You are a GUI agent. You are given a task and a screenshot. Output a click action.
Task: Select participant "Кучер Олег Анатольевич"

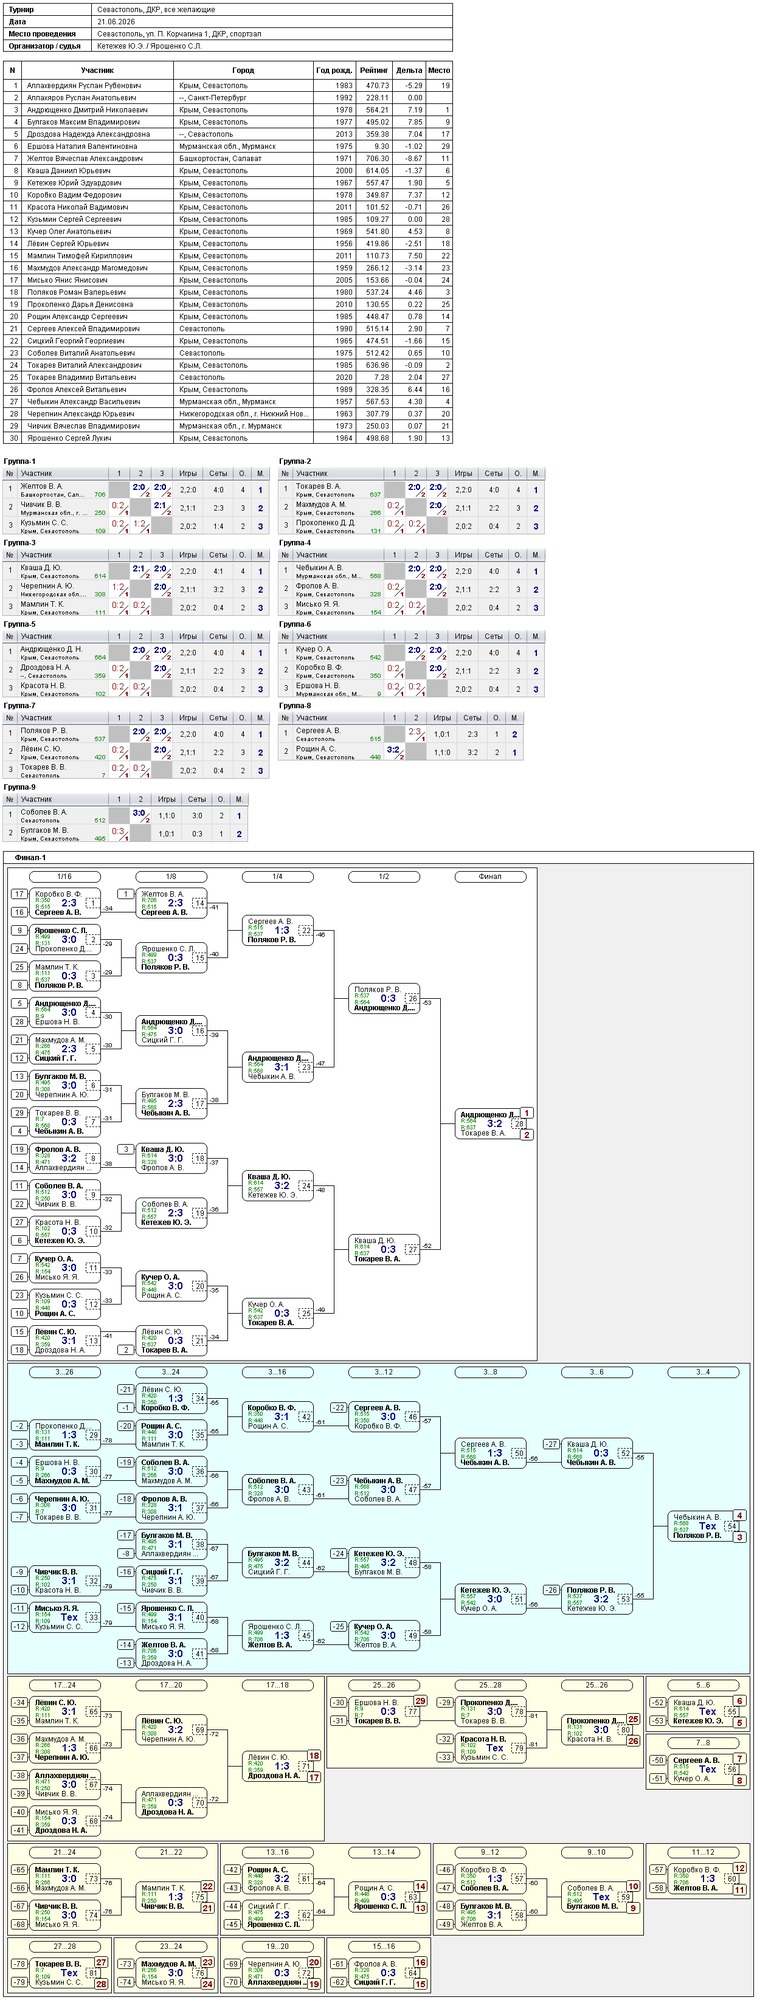tap(72, 231)
